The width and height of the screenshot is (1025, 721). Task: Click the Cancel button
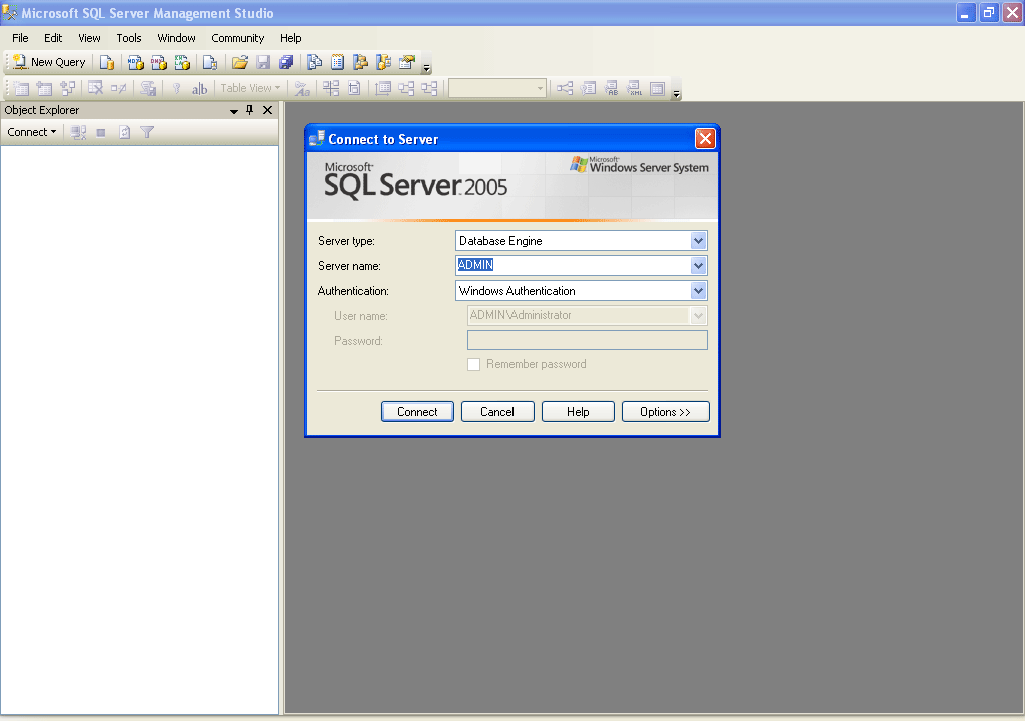tap(497, 412)
